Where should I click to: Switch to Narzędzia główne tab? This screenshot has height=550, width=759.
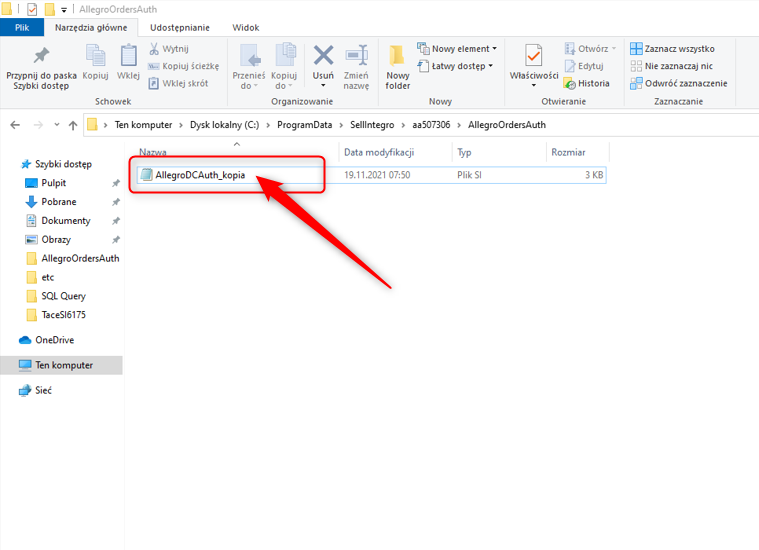click(x=91, y=28)
